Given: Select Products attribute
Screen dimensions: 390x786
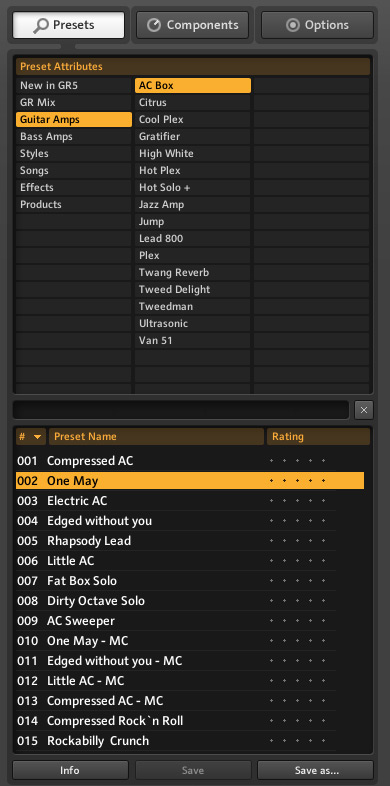Looking at the screenshot, I should coord(74,205).
